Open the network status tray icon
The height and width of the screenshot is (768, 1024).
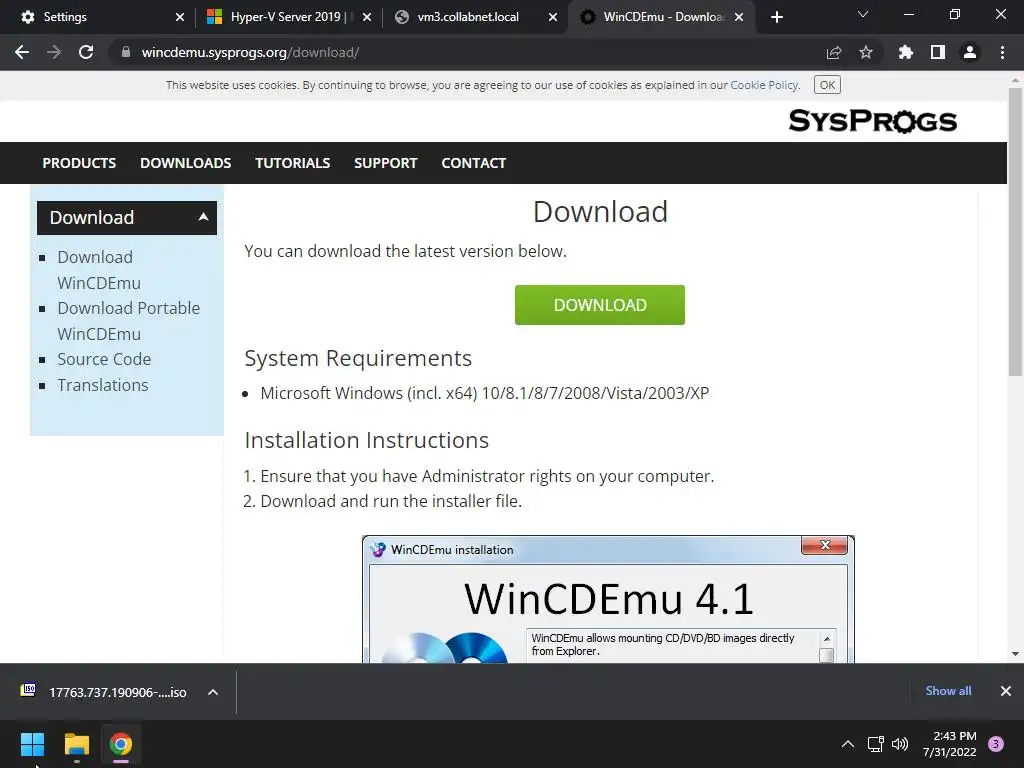pyautogui.click(x=875, y=744)
